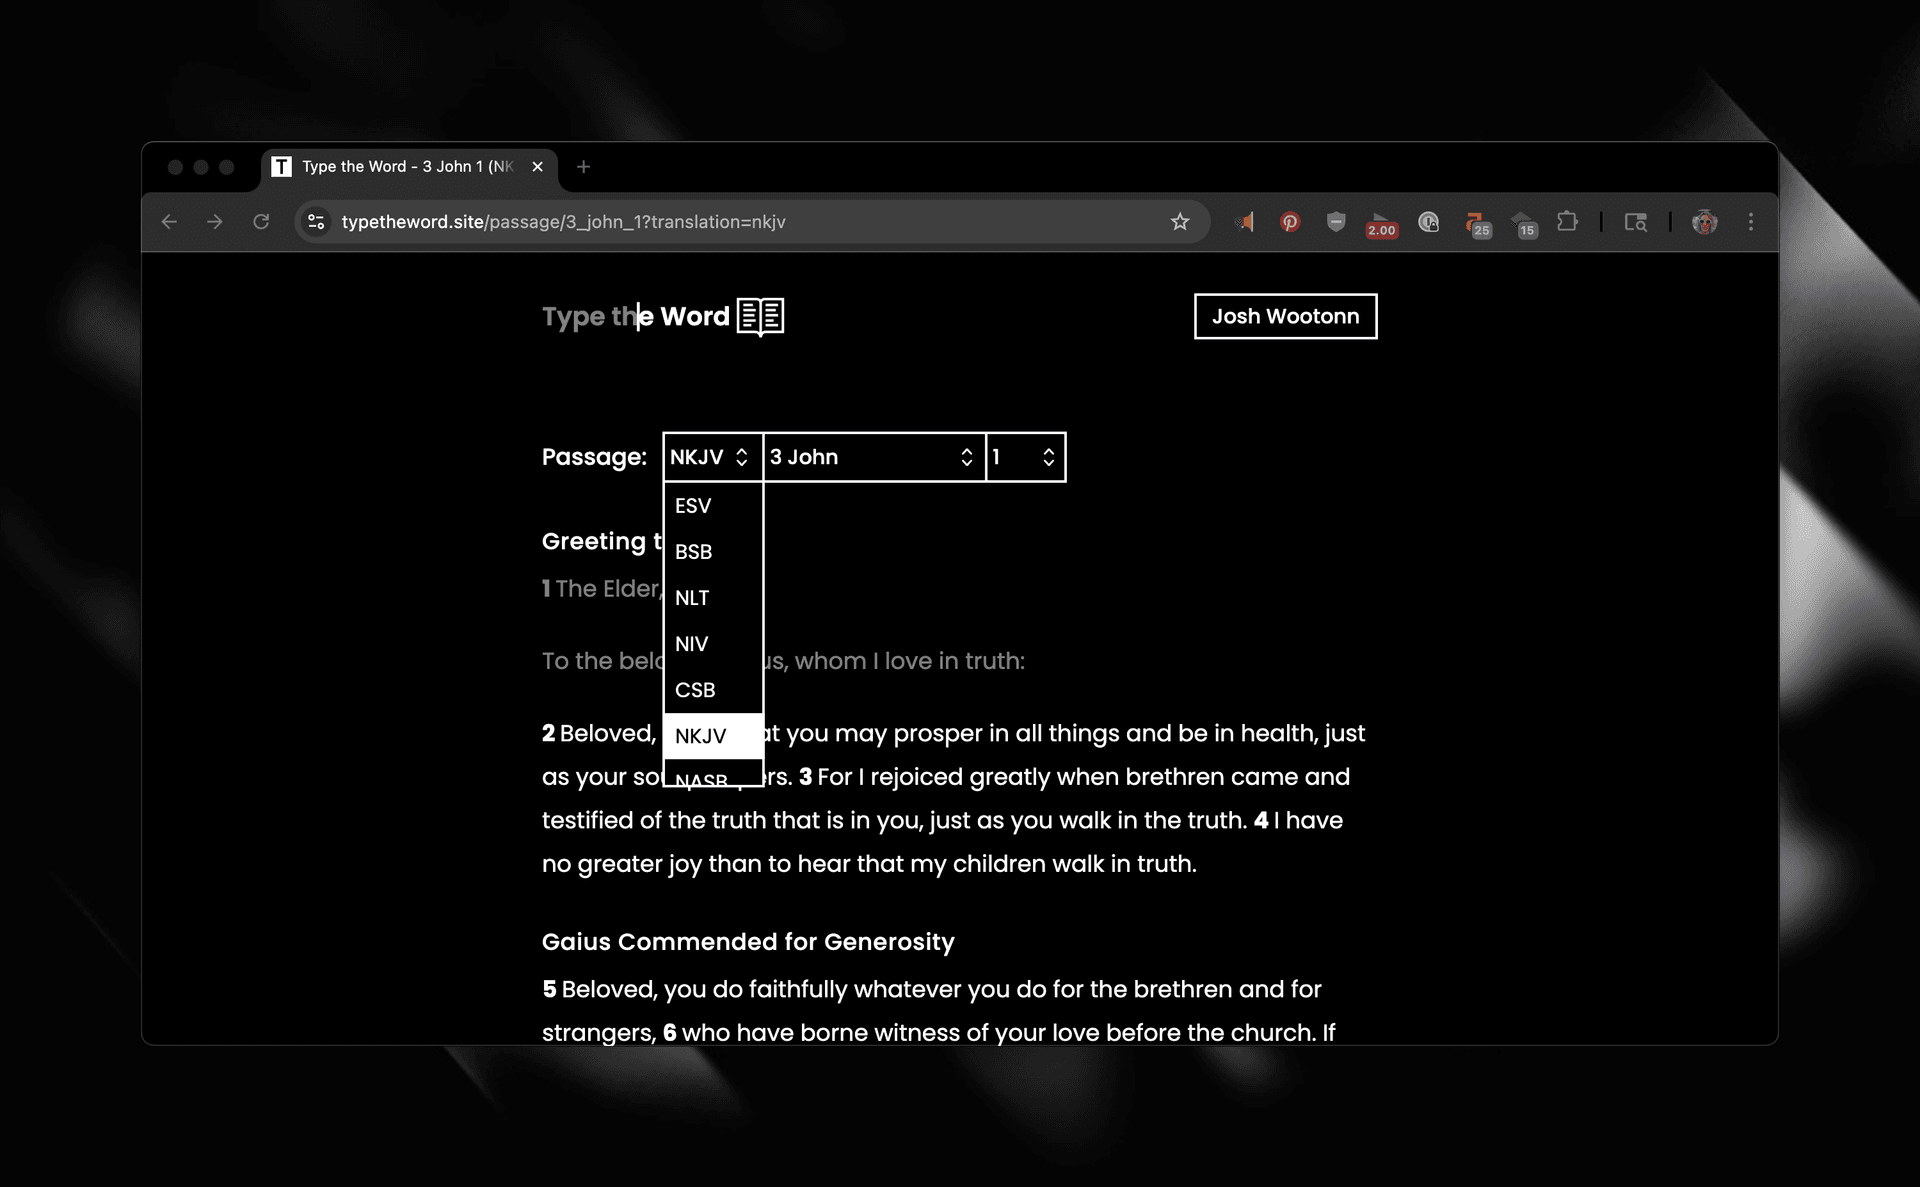Screen dimensions: 1920x1187
Task: Reload the Type the Word page
Action: 261,222
